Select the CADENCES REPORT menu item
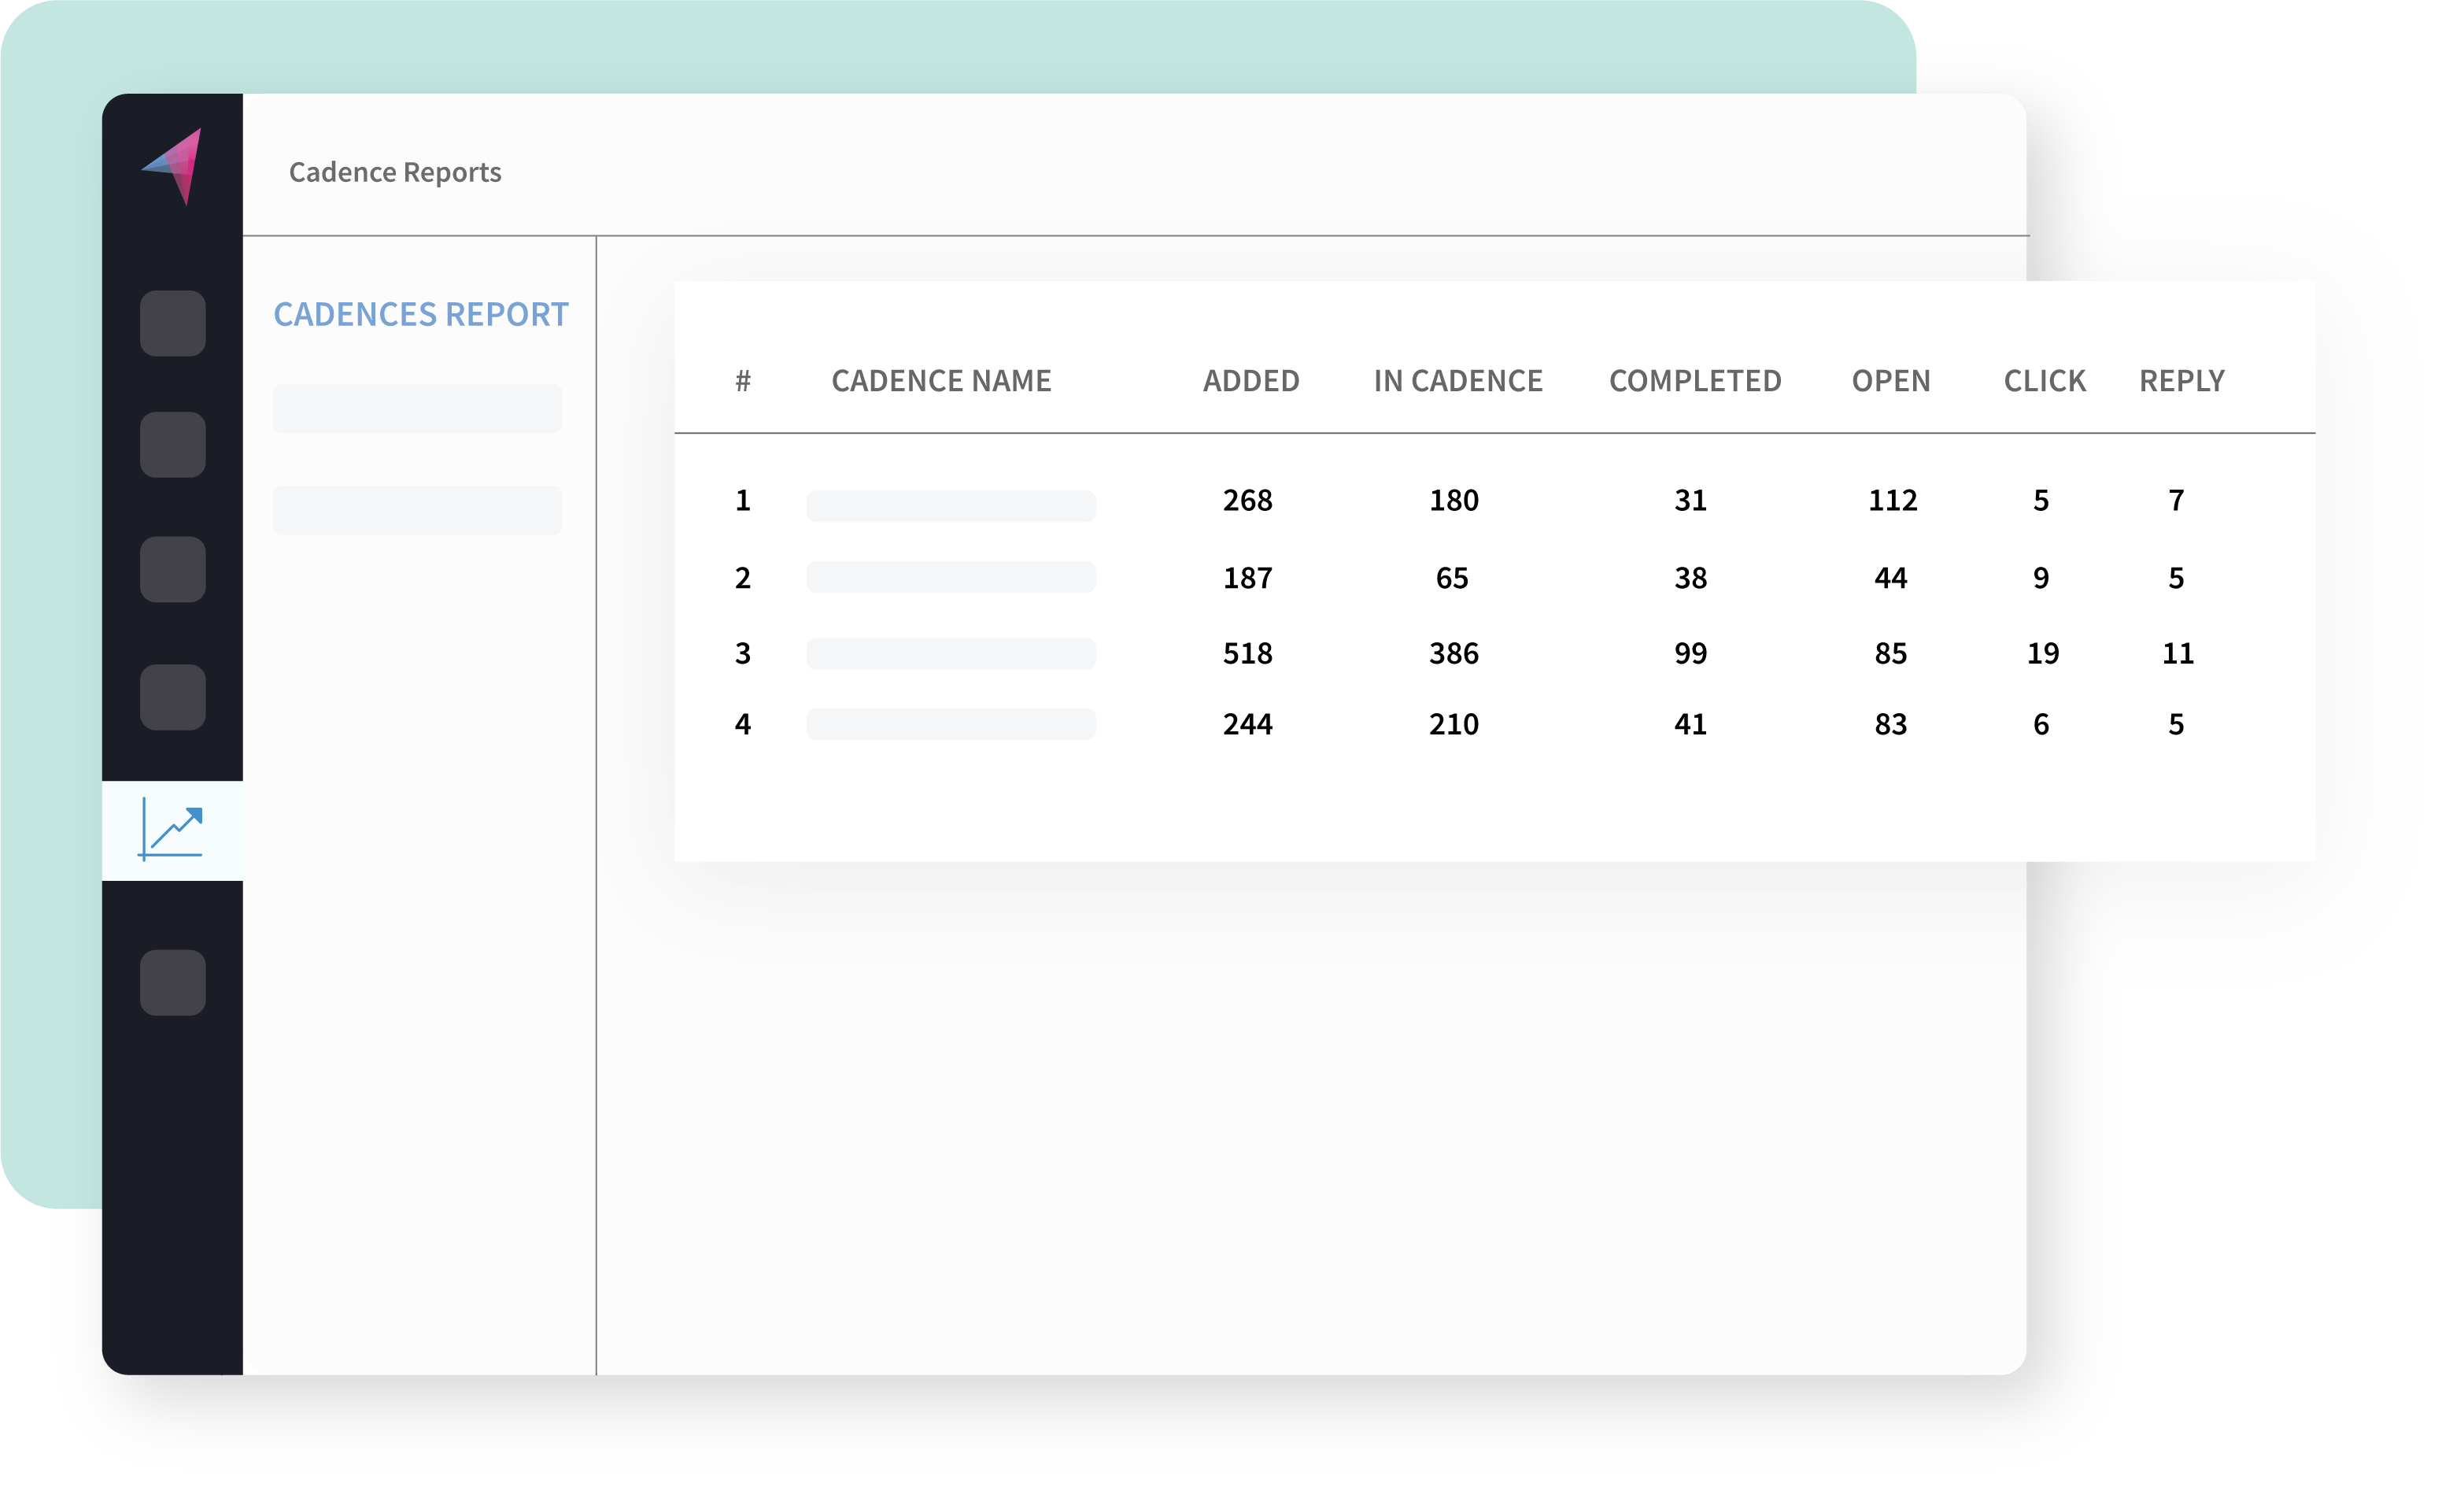Screen dimensions: 2464x1487 pyautogui.click(x=420, y=315)
